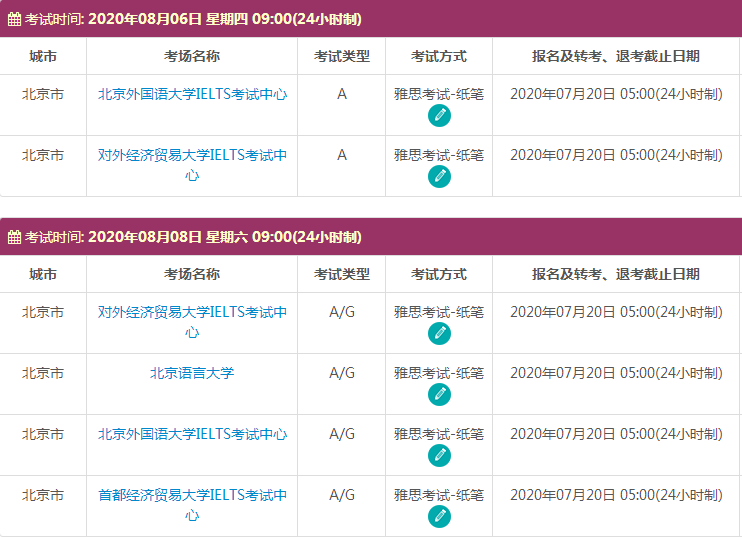Click pencil icon in 08月06日 北京外国语大学 row
This screenshot has height=537, width=742.
click(439, 116)
